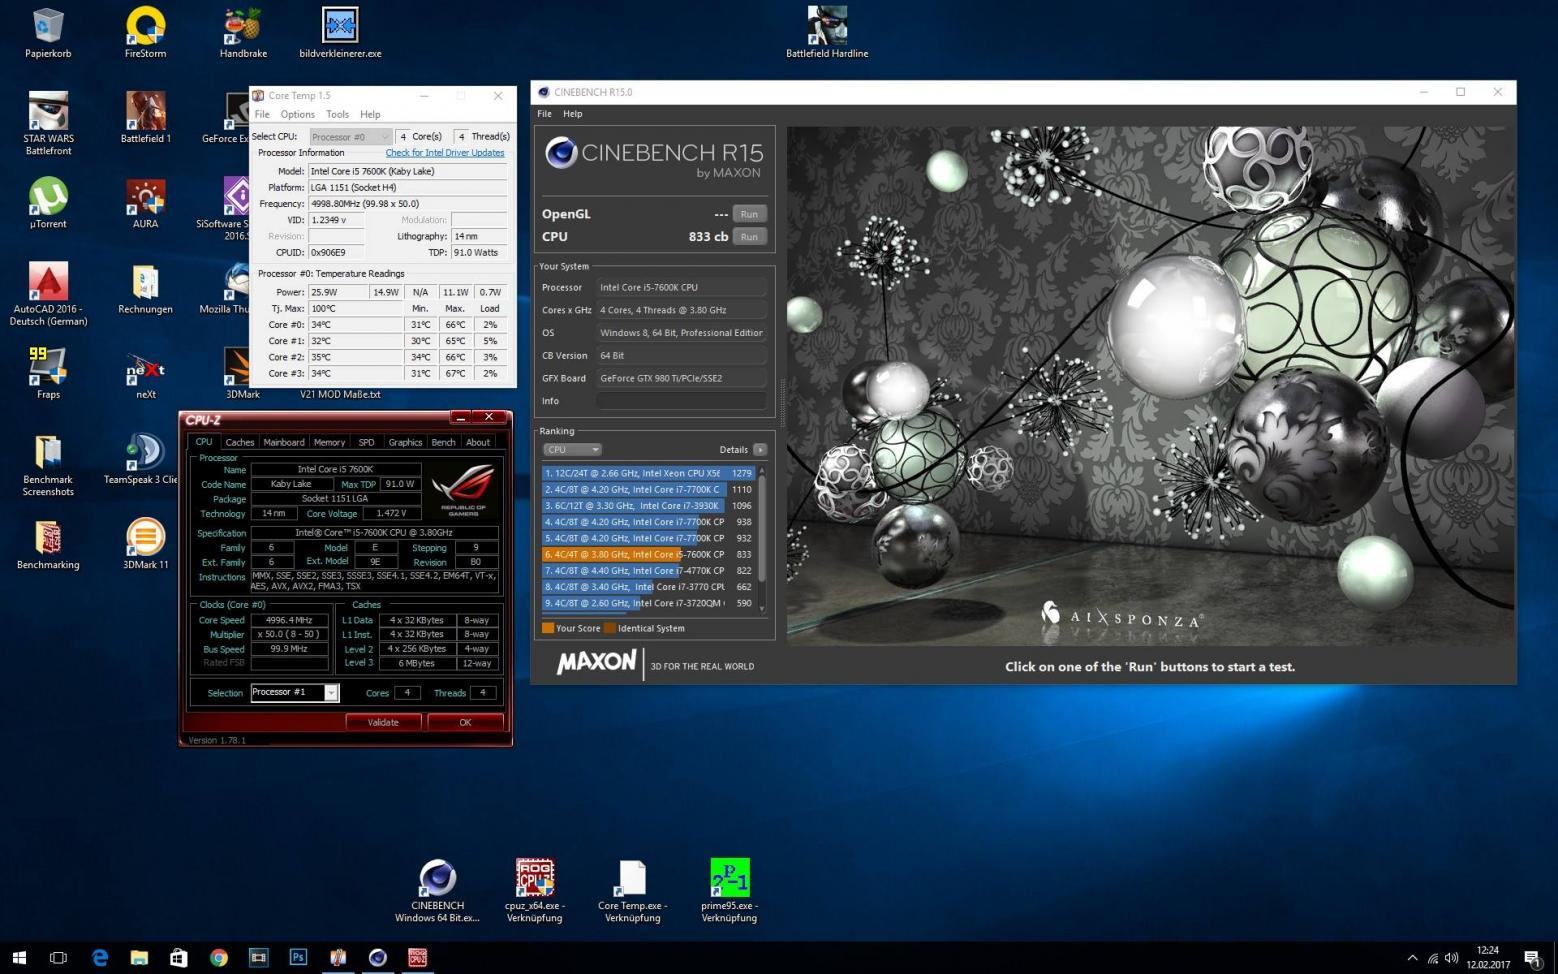The width and height of the screenshot is (1558, 974).
Task: Click the volume icon in the system tray
Action: click(1451, 958)
